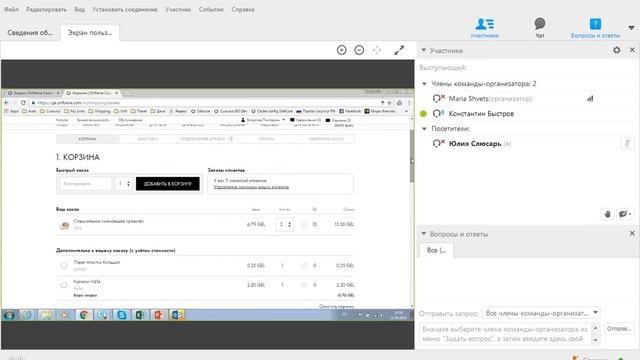Image resolution: width=640 pixels, height=360 pixels.
Task: Click the Очистить корзину link
Action: click(x=336, y=306)
